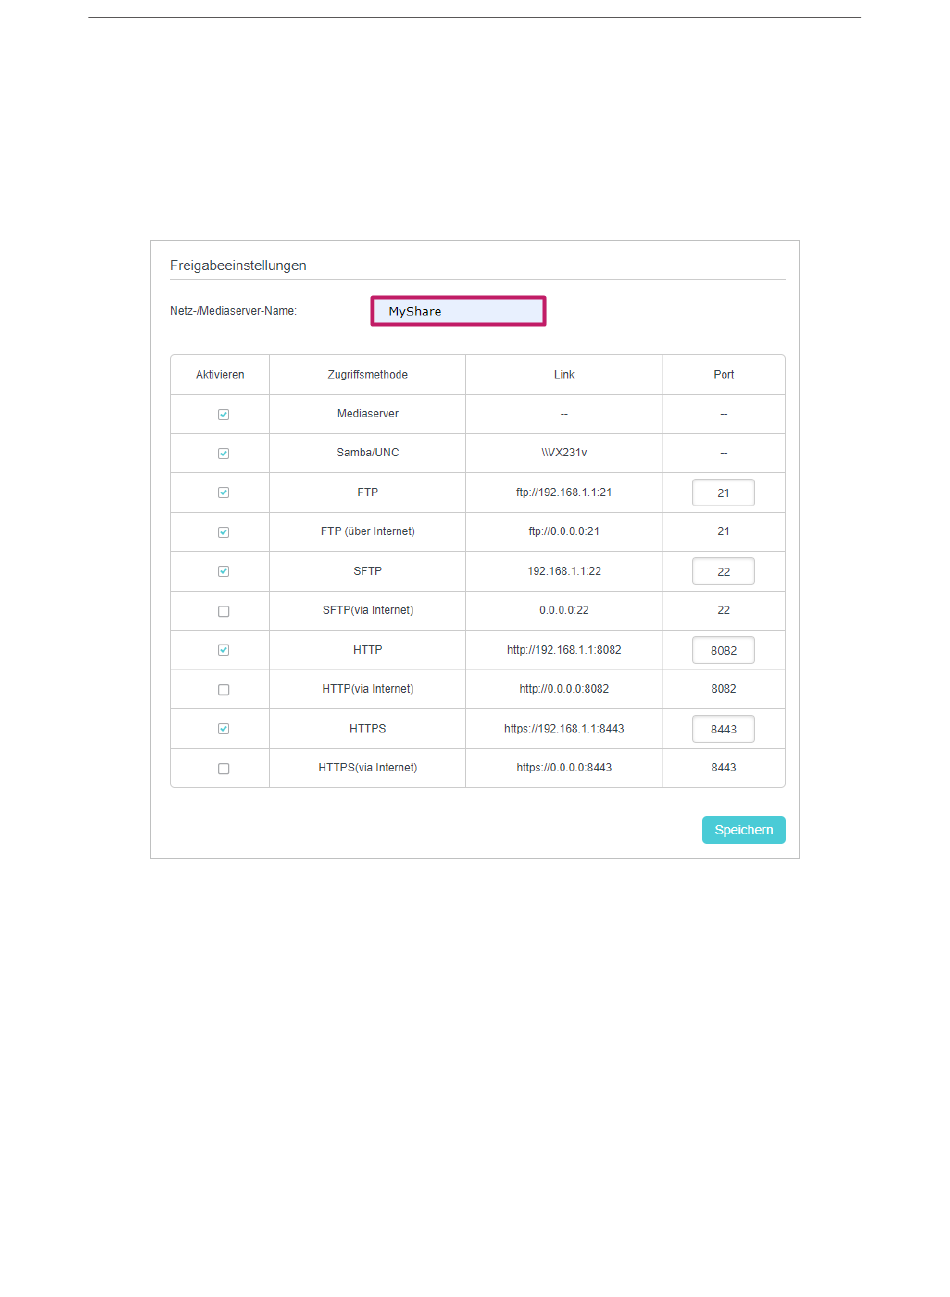950x1297 pixels.
Task: Disable the Samba/UNC checkbox
Action: [223, 453]
